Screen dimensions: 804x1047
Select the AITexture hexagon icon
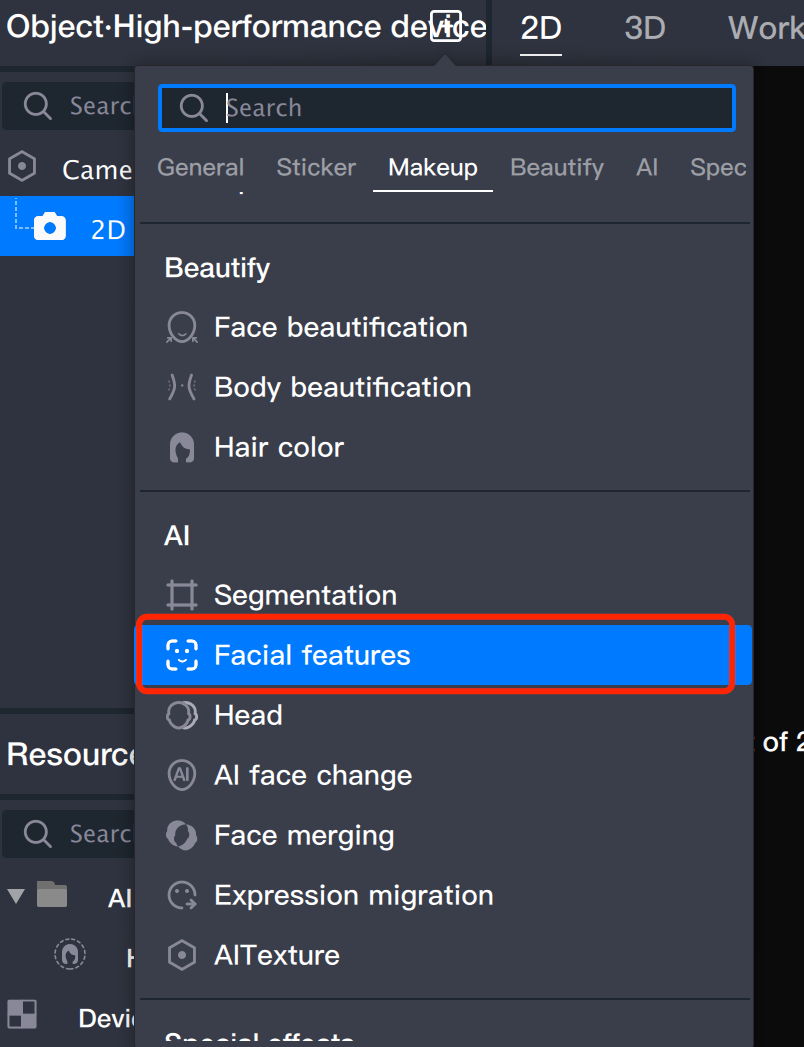point(182,956)
